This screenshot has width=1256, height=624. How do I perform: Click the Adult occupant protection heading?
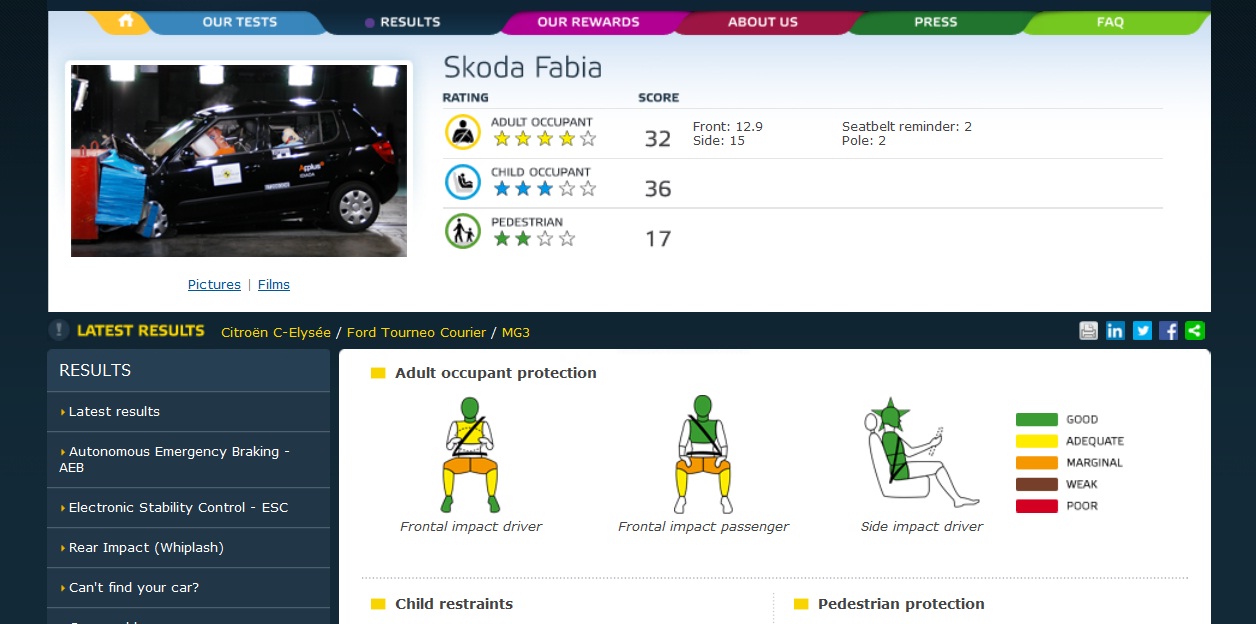(496, 373)
